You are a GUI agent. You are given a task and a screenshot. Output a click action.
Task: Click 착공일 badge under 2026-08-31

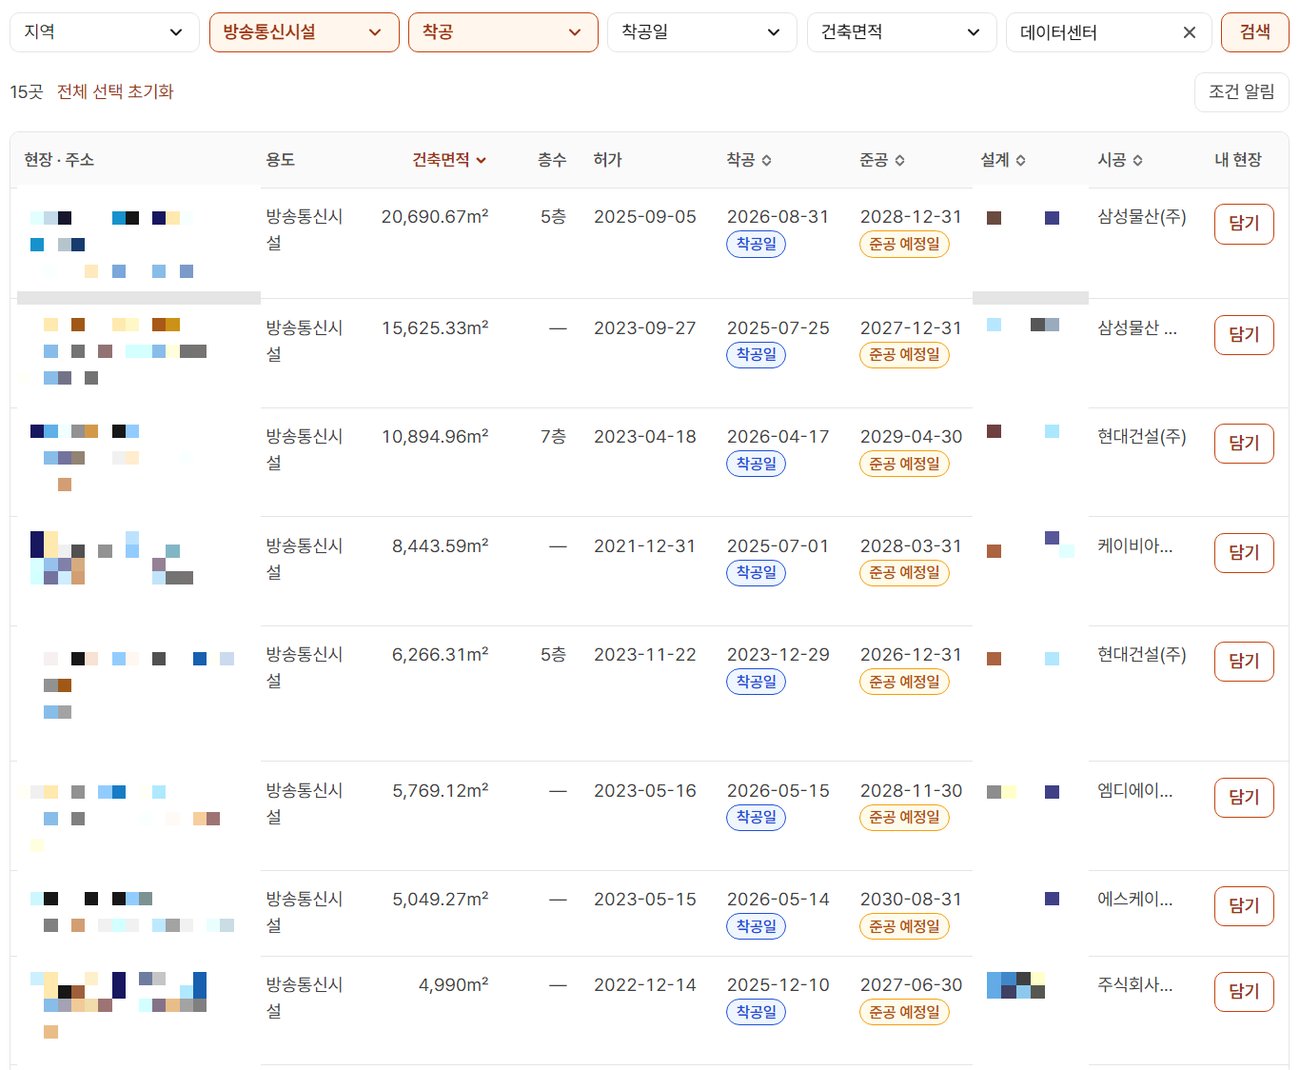coord(756,244)
